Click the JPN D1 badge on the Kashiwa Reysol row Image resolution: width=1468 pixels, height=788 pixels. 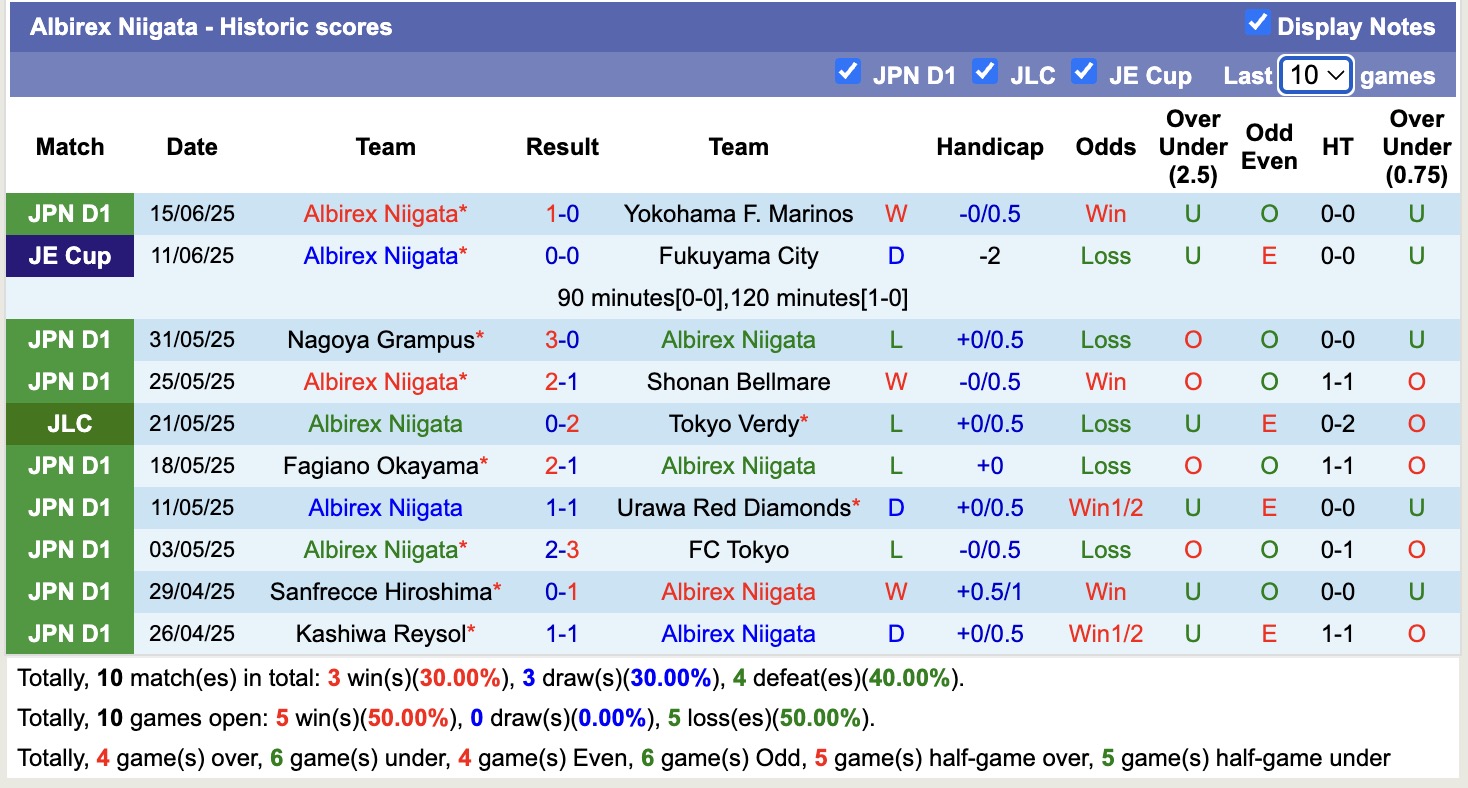click(69, 633)
